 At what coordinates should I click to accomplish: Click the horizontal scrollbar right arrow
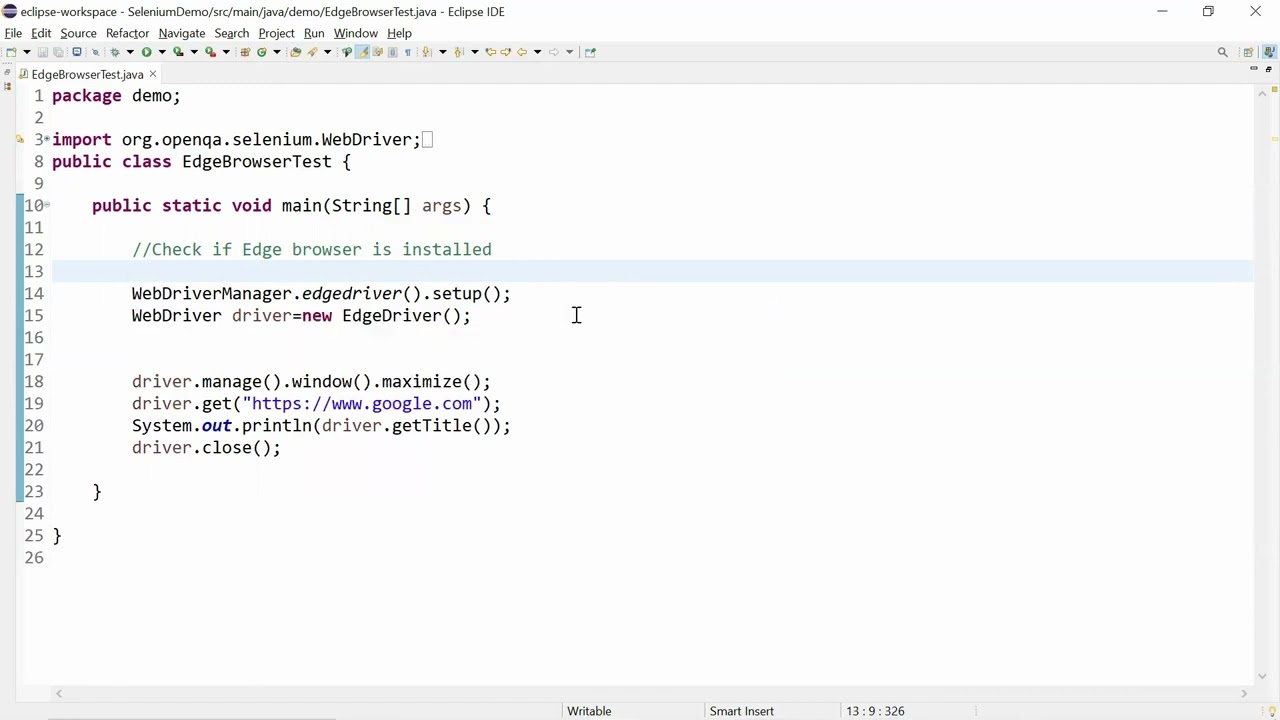click(x=1244, y=693)
